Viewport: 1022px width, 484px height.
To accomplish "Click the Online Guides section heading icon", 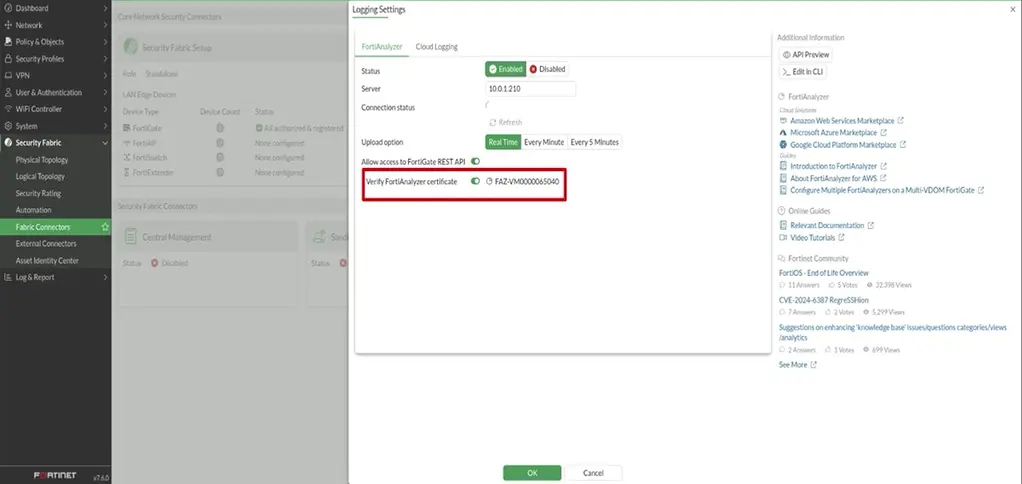I will pos(781,211).
